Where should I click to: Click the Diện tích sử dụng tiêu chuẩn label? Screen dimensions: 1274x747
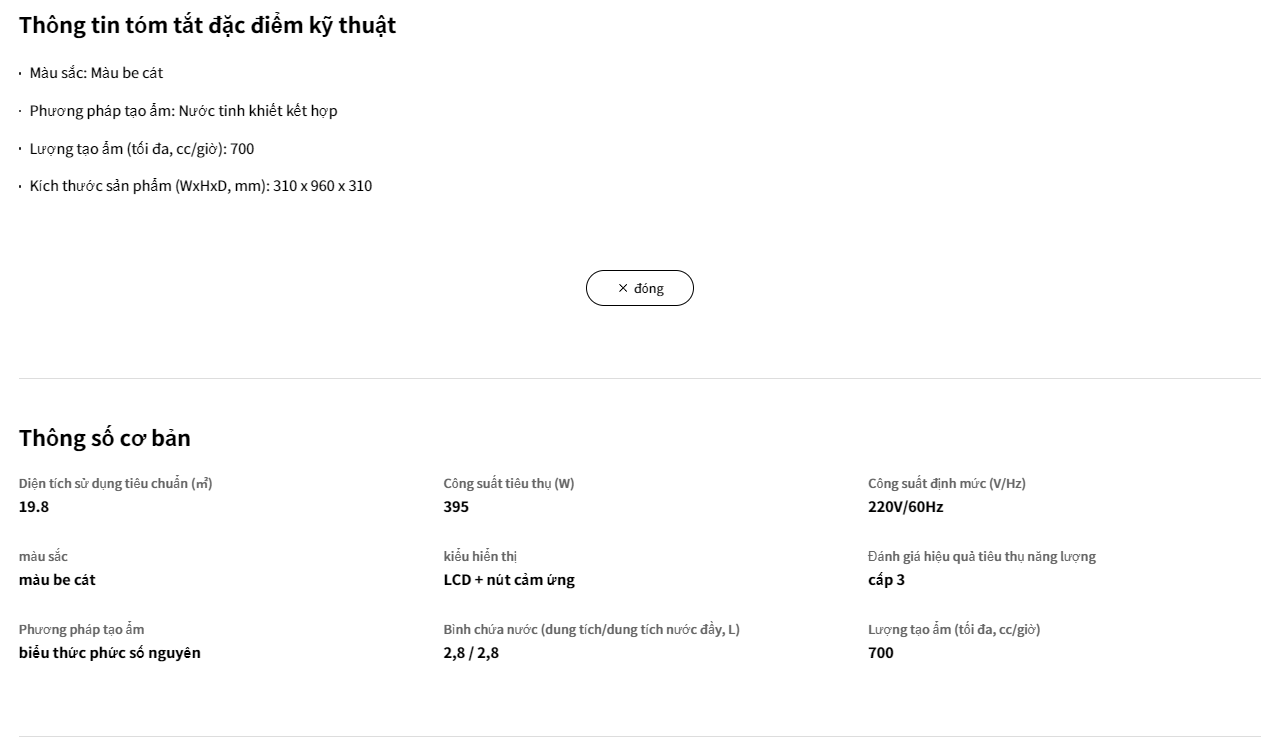[x=115, y=484]
